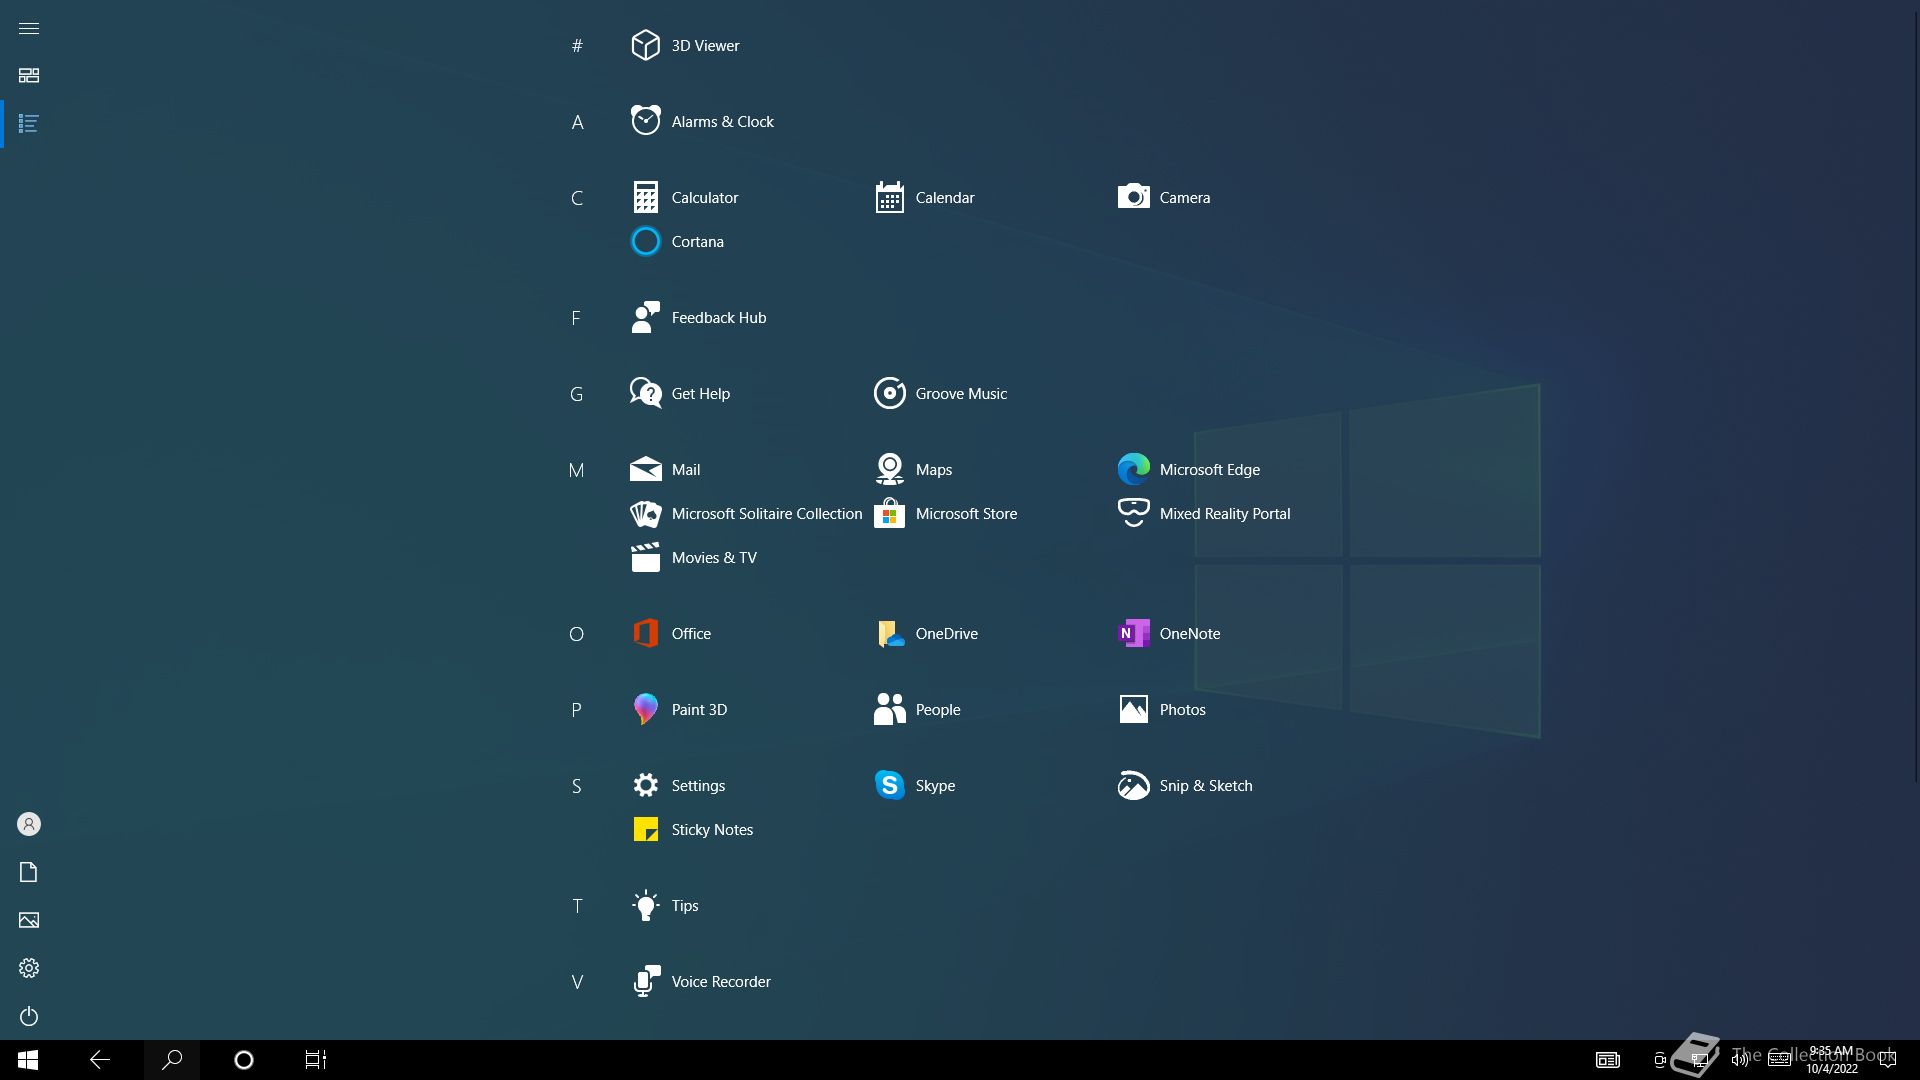Viewport: 1920px width, 1080px height.
Task: Launch Maps
Action: 913,470
